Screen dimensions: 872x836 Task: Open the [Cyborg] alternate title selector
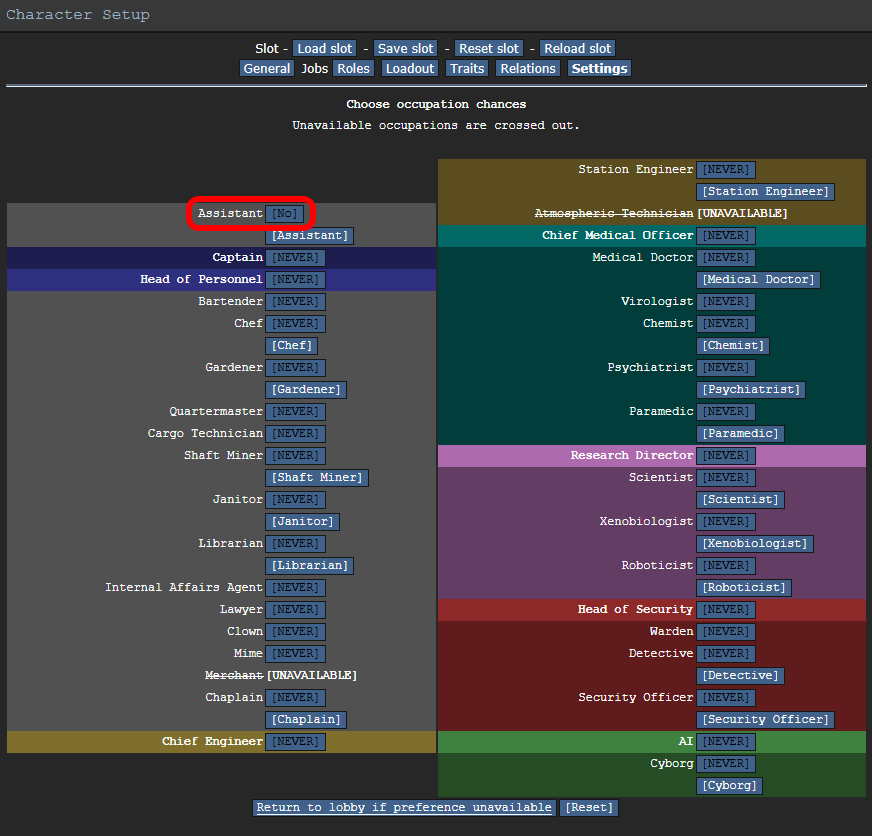coord(729,785)
